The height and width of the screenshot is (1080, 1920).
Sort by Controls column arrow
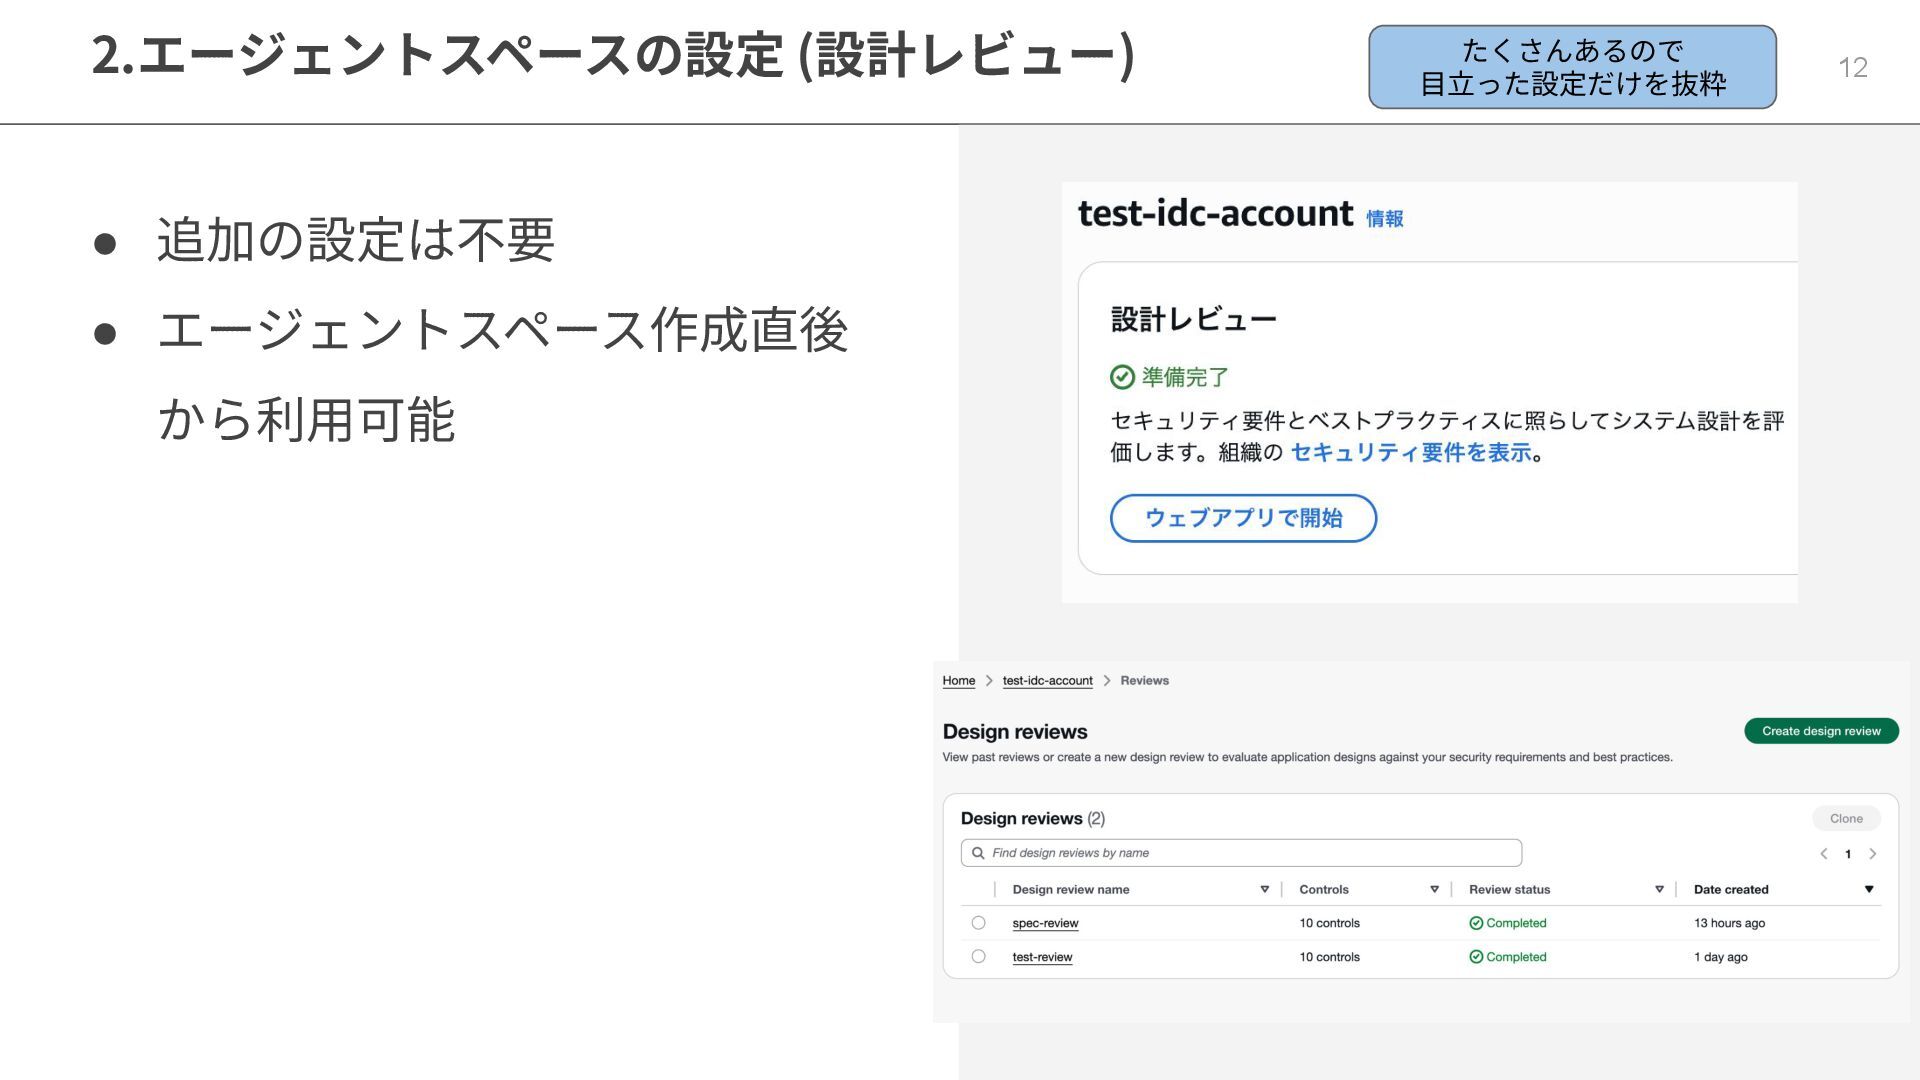pos(1434,890)
